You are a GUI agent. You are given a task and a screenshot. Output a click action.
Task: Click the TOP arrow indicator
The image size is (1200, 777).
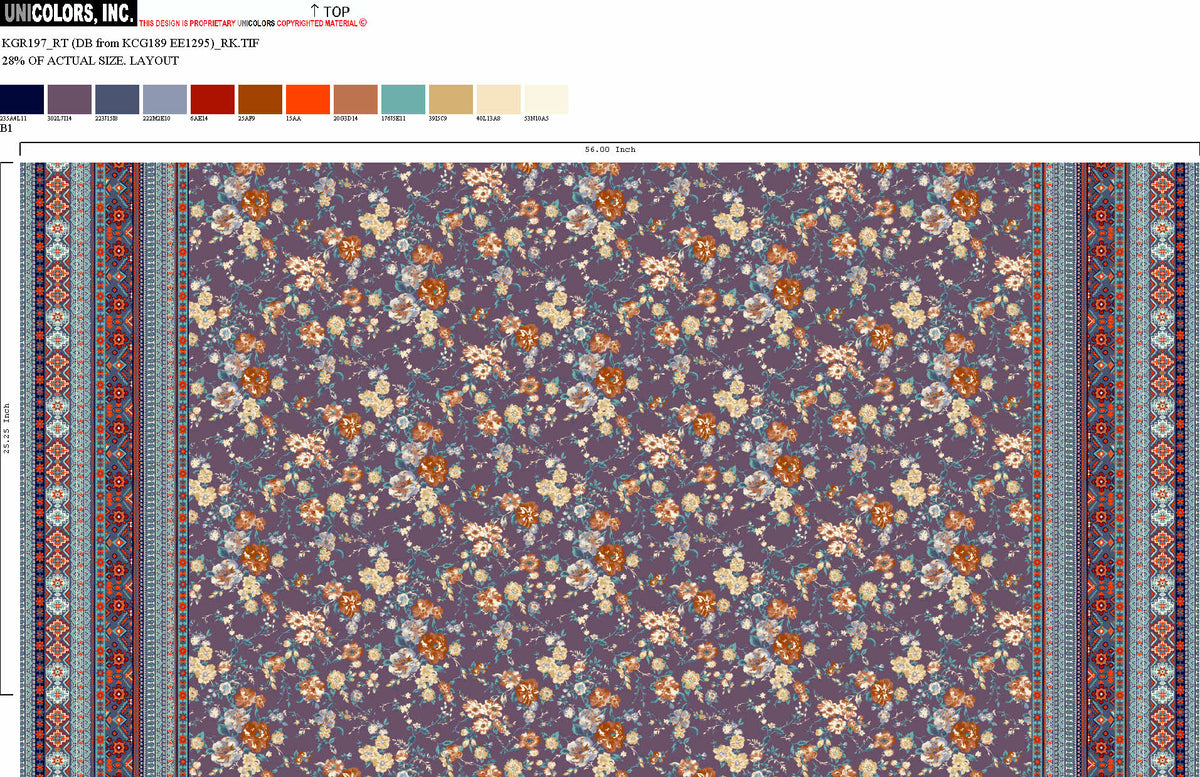coord(329,11)
